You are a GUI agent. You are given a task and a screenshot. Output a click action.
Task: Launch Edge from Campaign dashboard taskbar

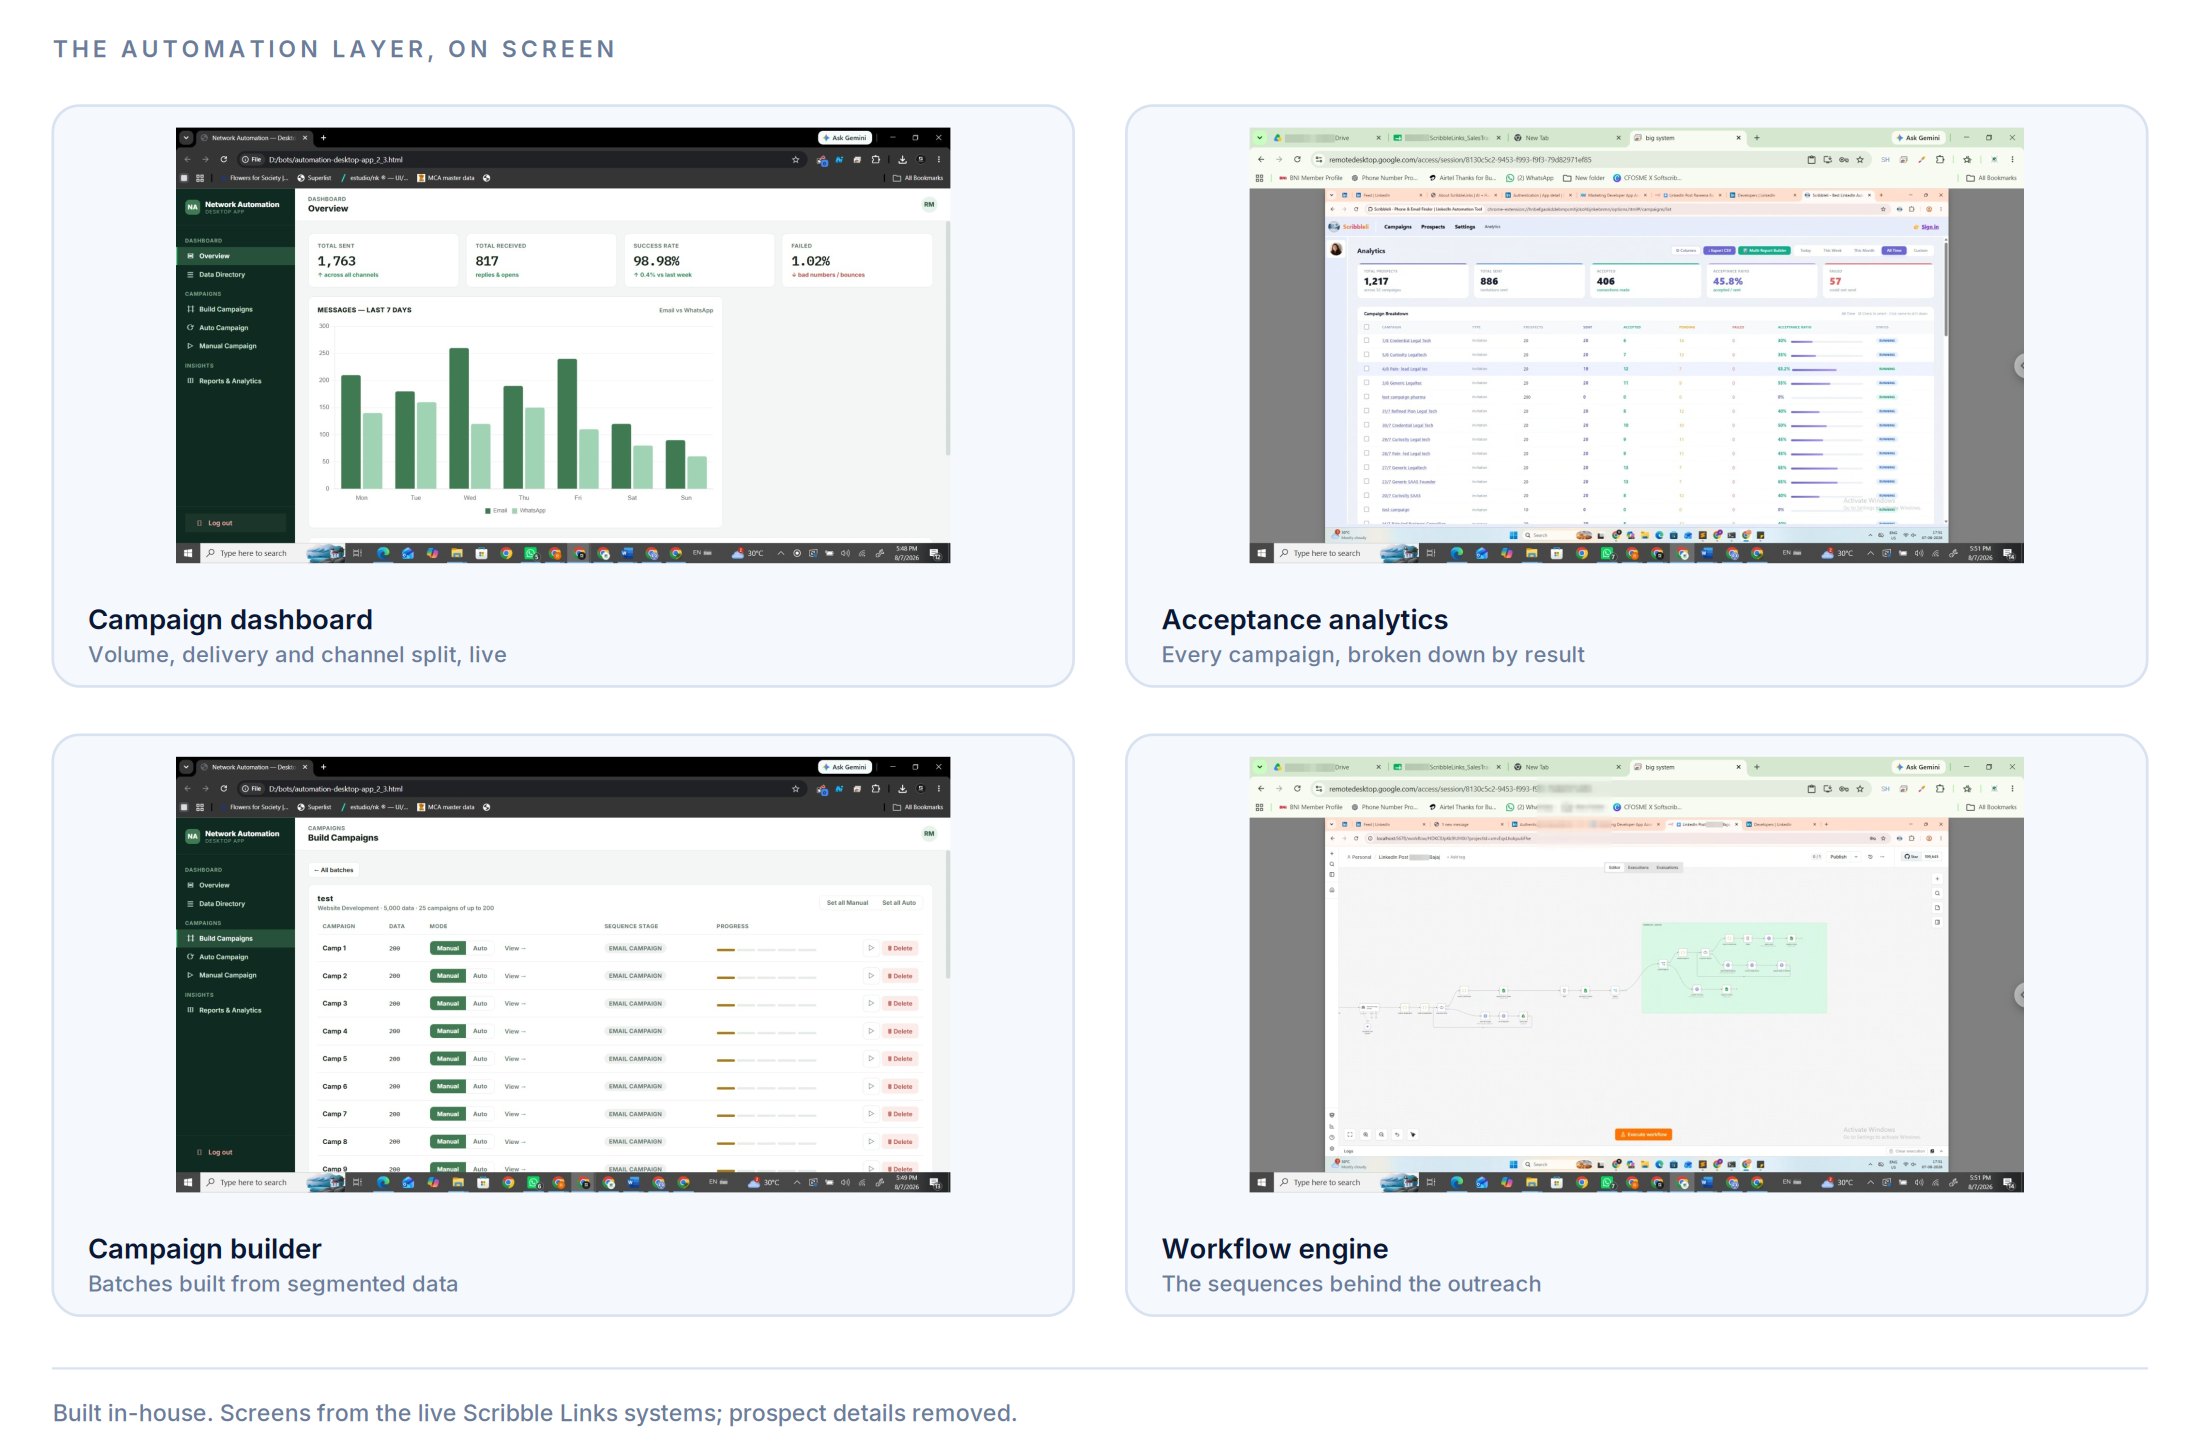(383, 553)
